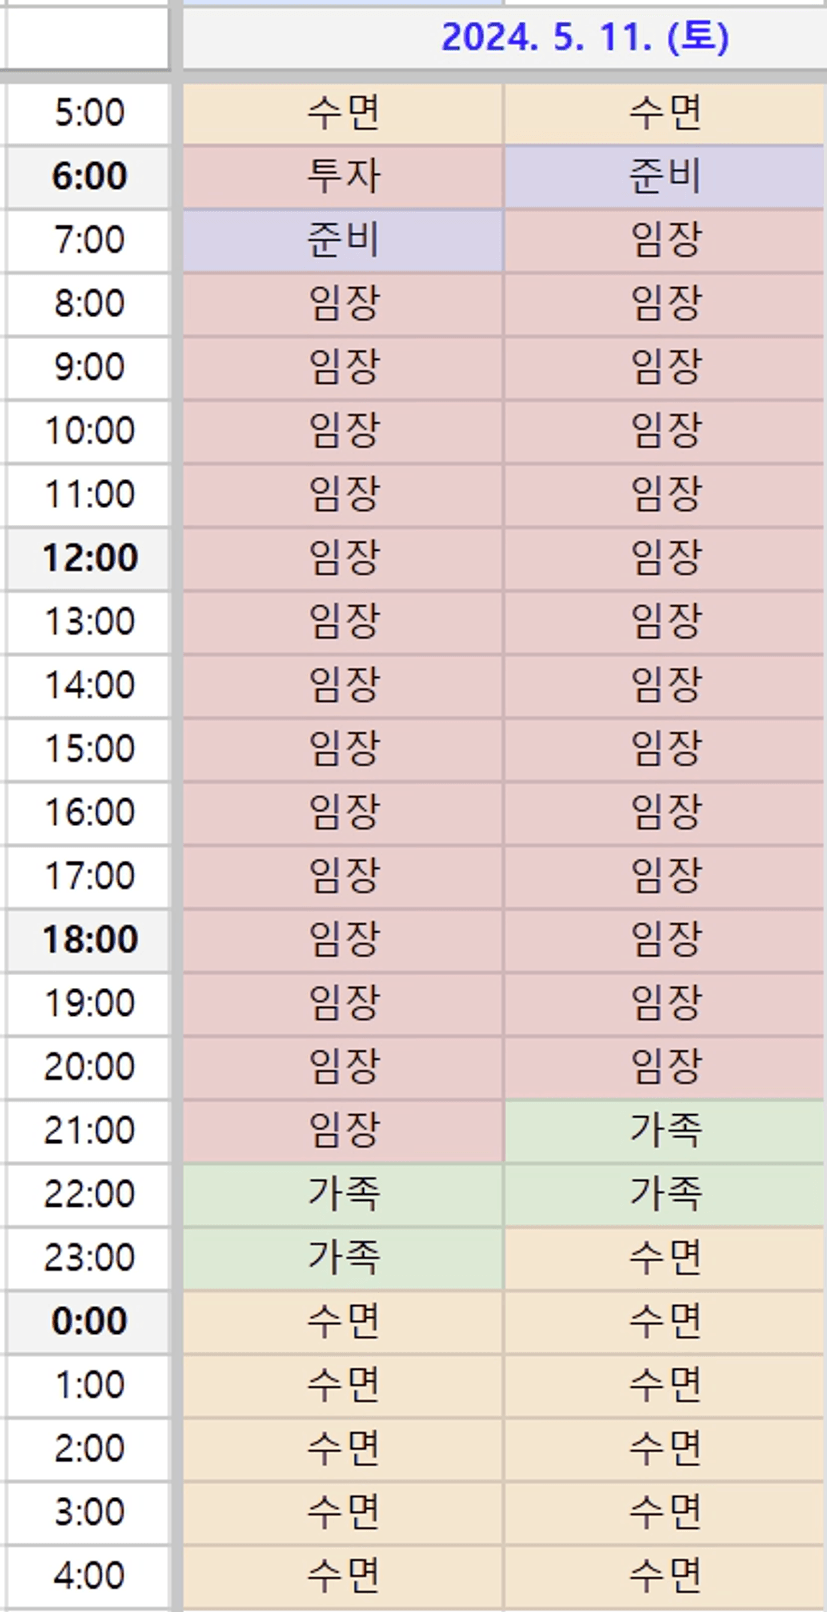Select the 투자 cell

(343, 176)
